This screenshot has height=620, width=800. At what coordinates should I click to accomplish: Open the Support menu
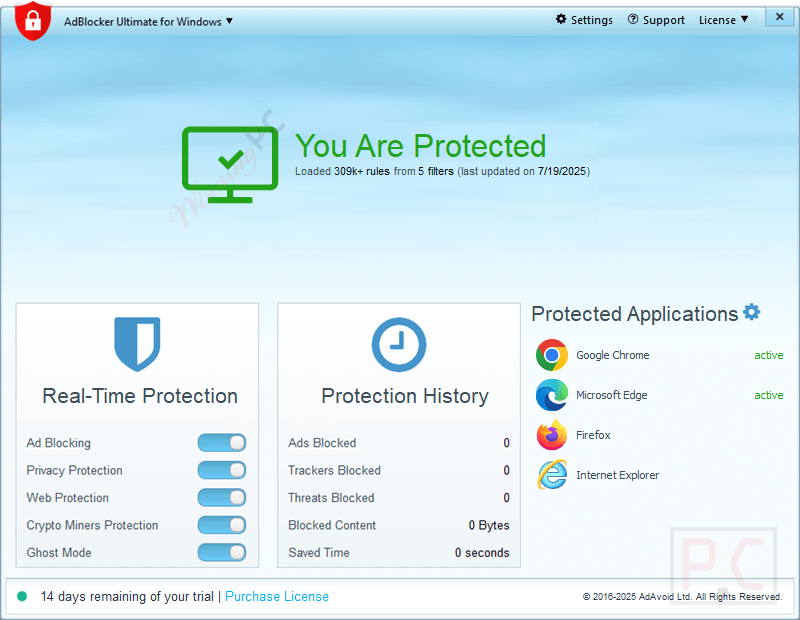coord(656,20)
